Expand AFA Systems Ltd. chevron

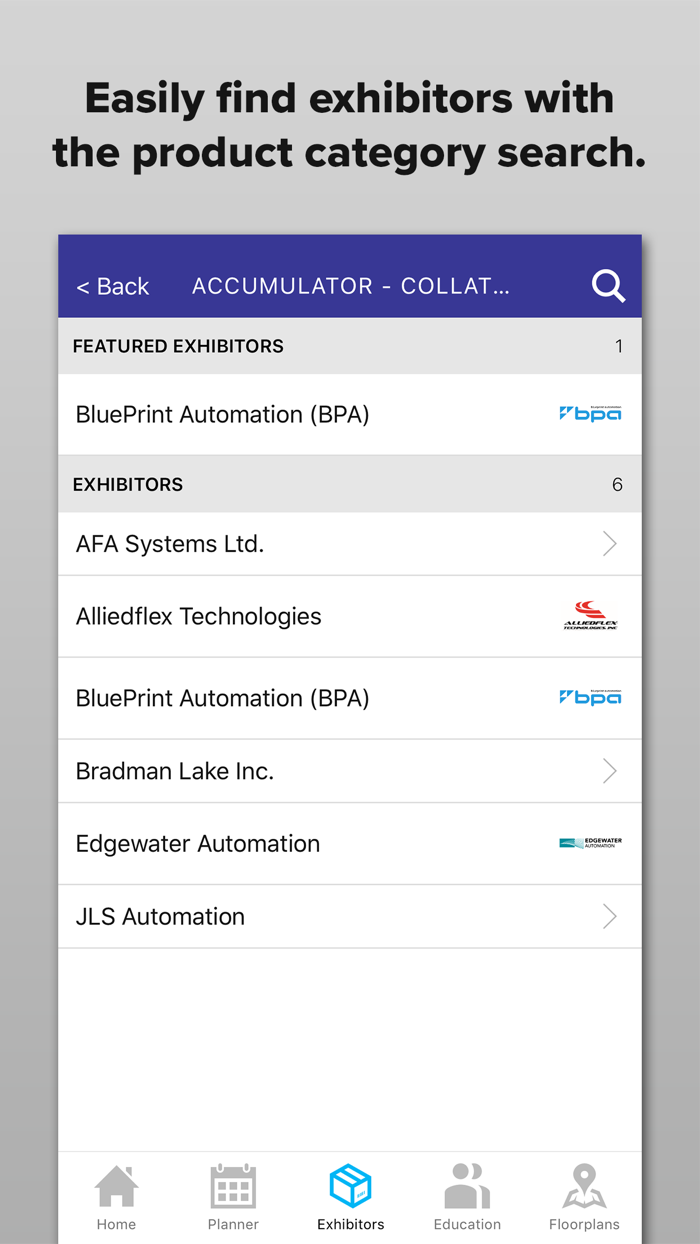pyautogui.click(x=609, y=544)
